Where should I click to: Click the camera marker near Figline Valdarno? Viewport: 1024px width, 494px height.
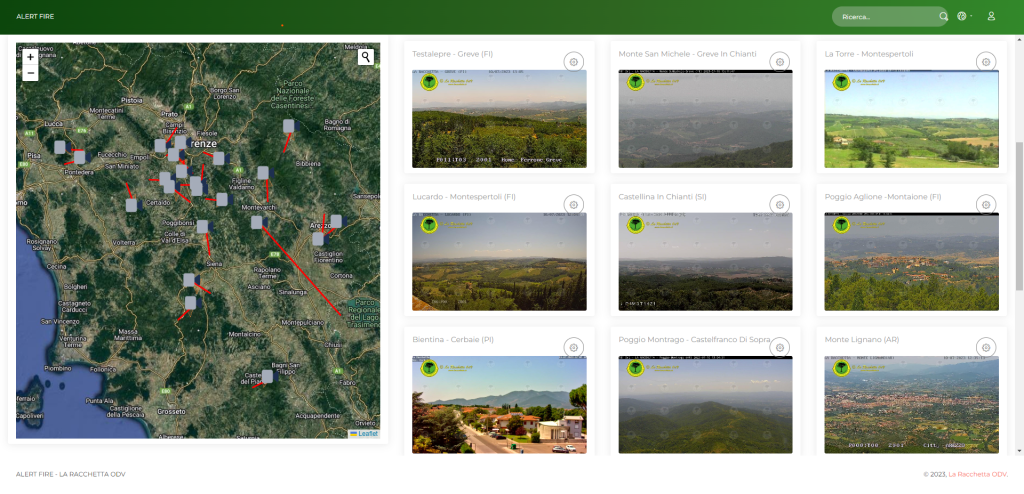click(x=263, y=173)
